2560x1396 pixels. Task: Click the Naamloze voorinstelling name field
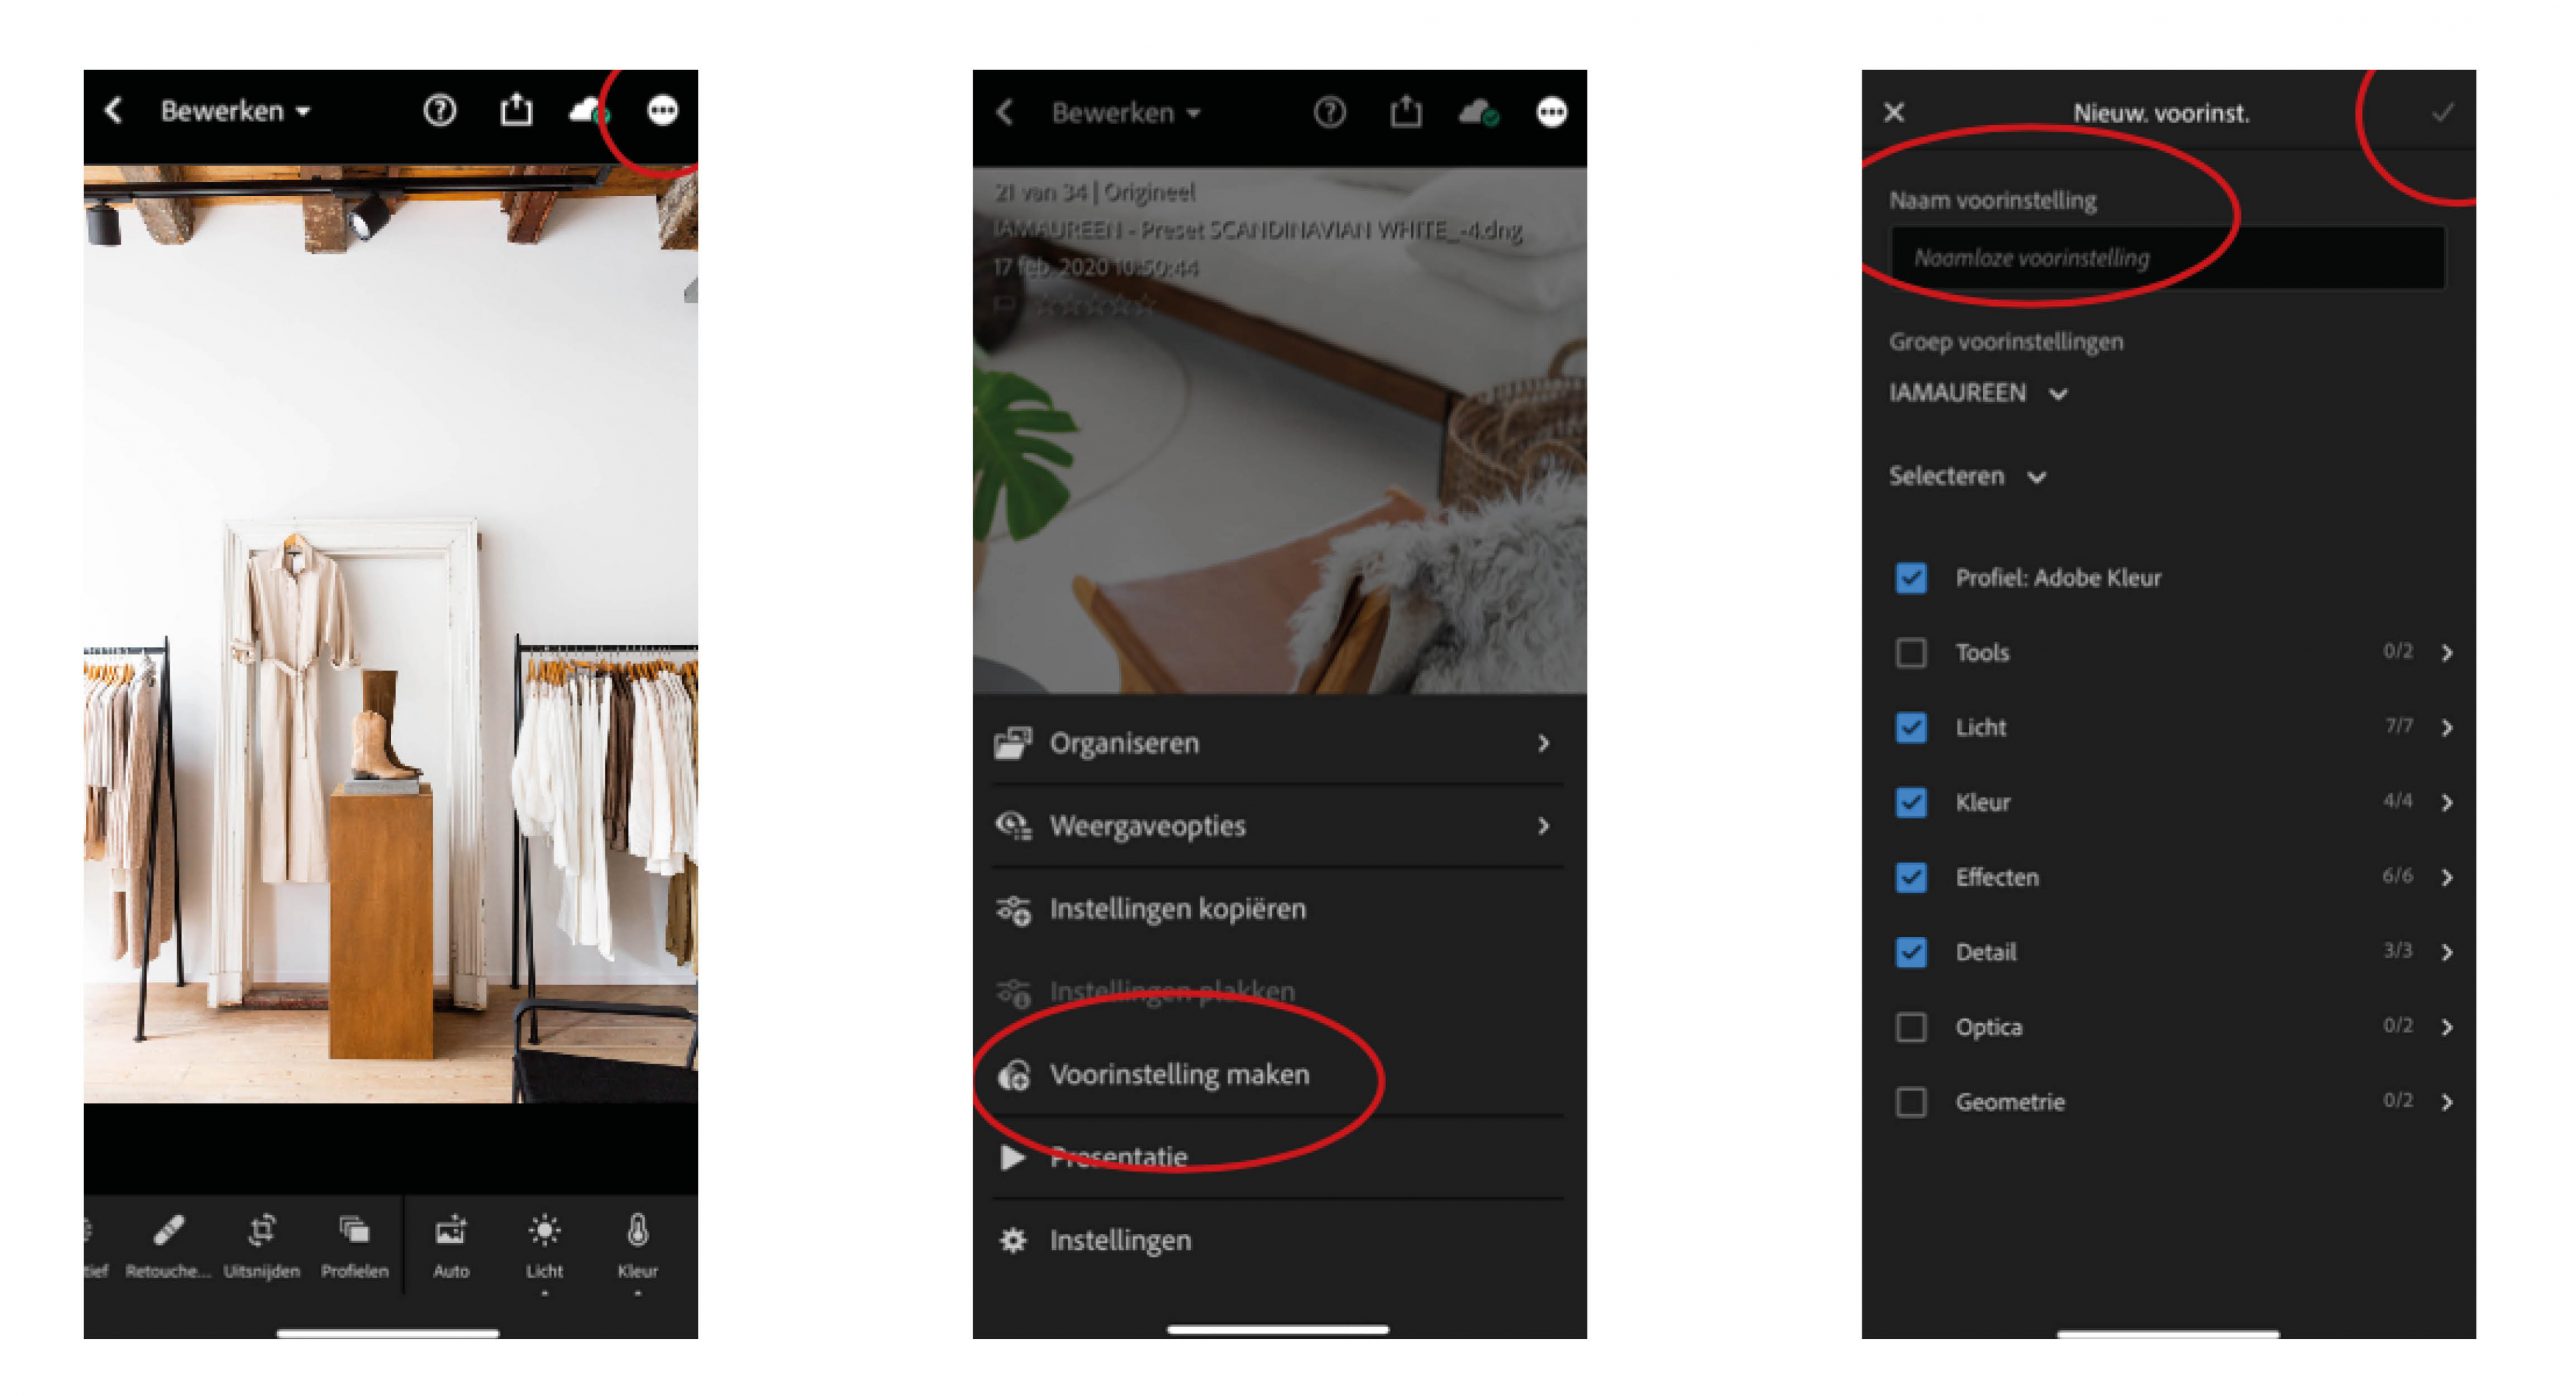tap(2166, 258)
